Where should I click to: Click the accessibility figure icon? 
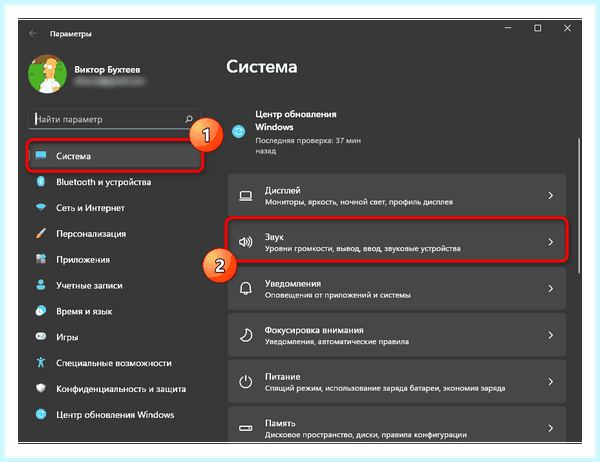click(41, 362)
